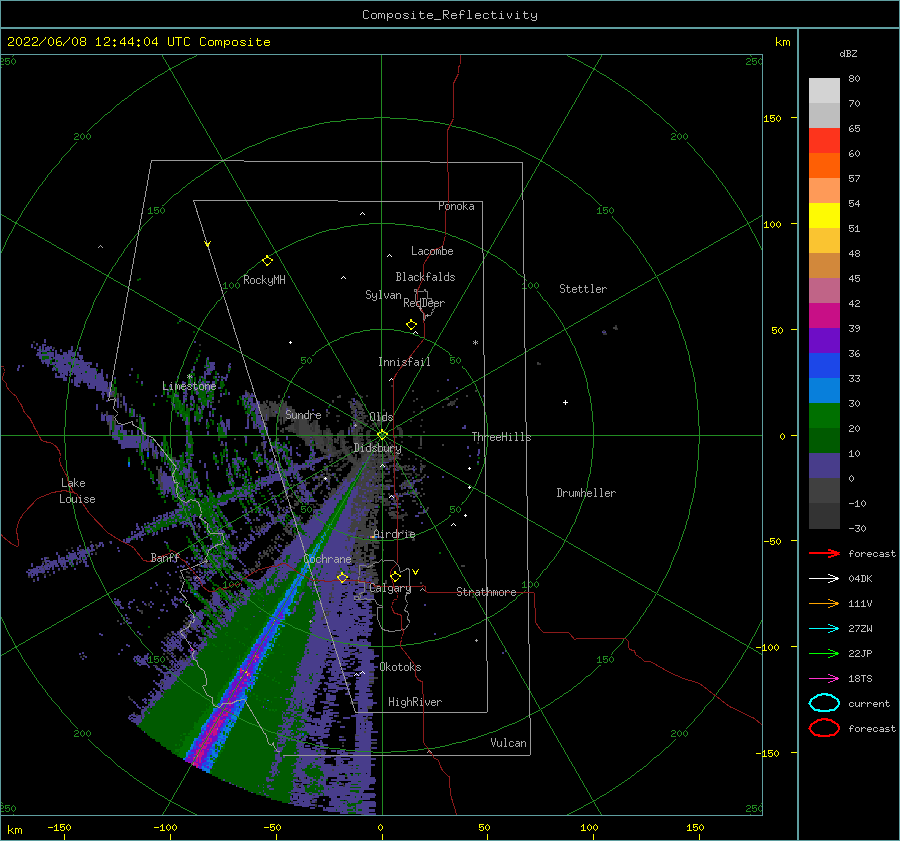
Task: Click the Blackfalds label
Action: 425,277
